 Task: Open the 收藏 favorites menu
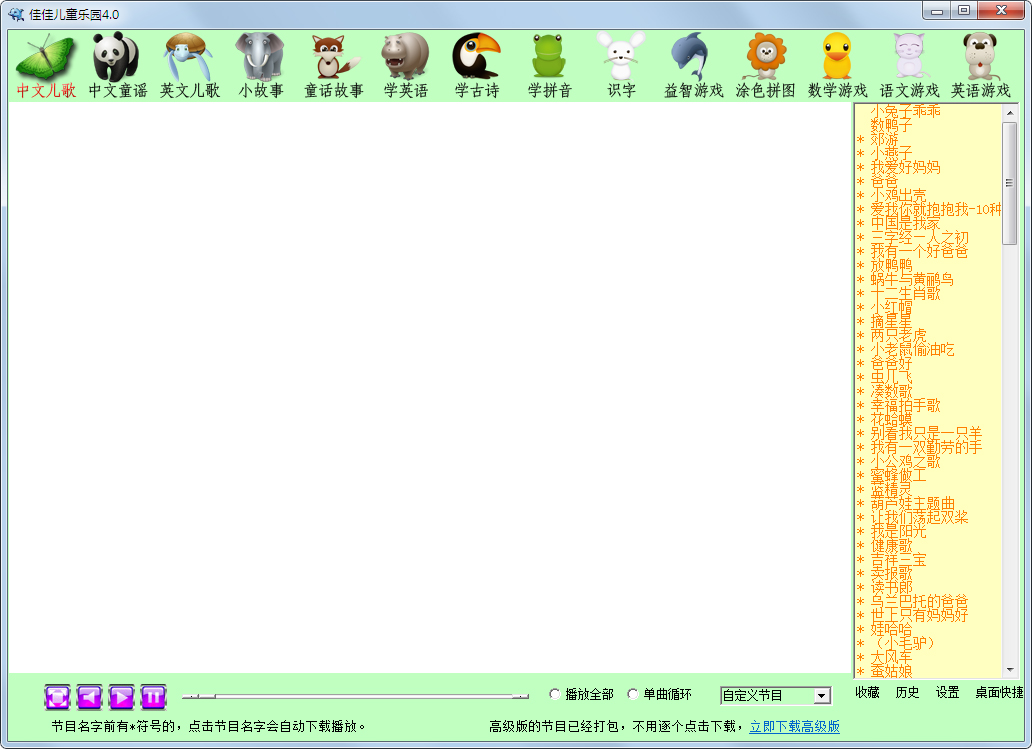tap(867, 693)
